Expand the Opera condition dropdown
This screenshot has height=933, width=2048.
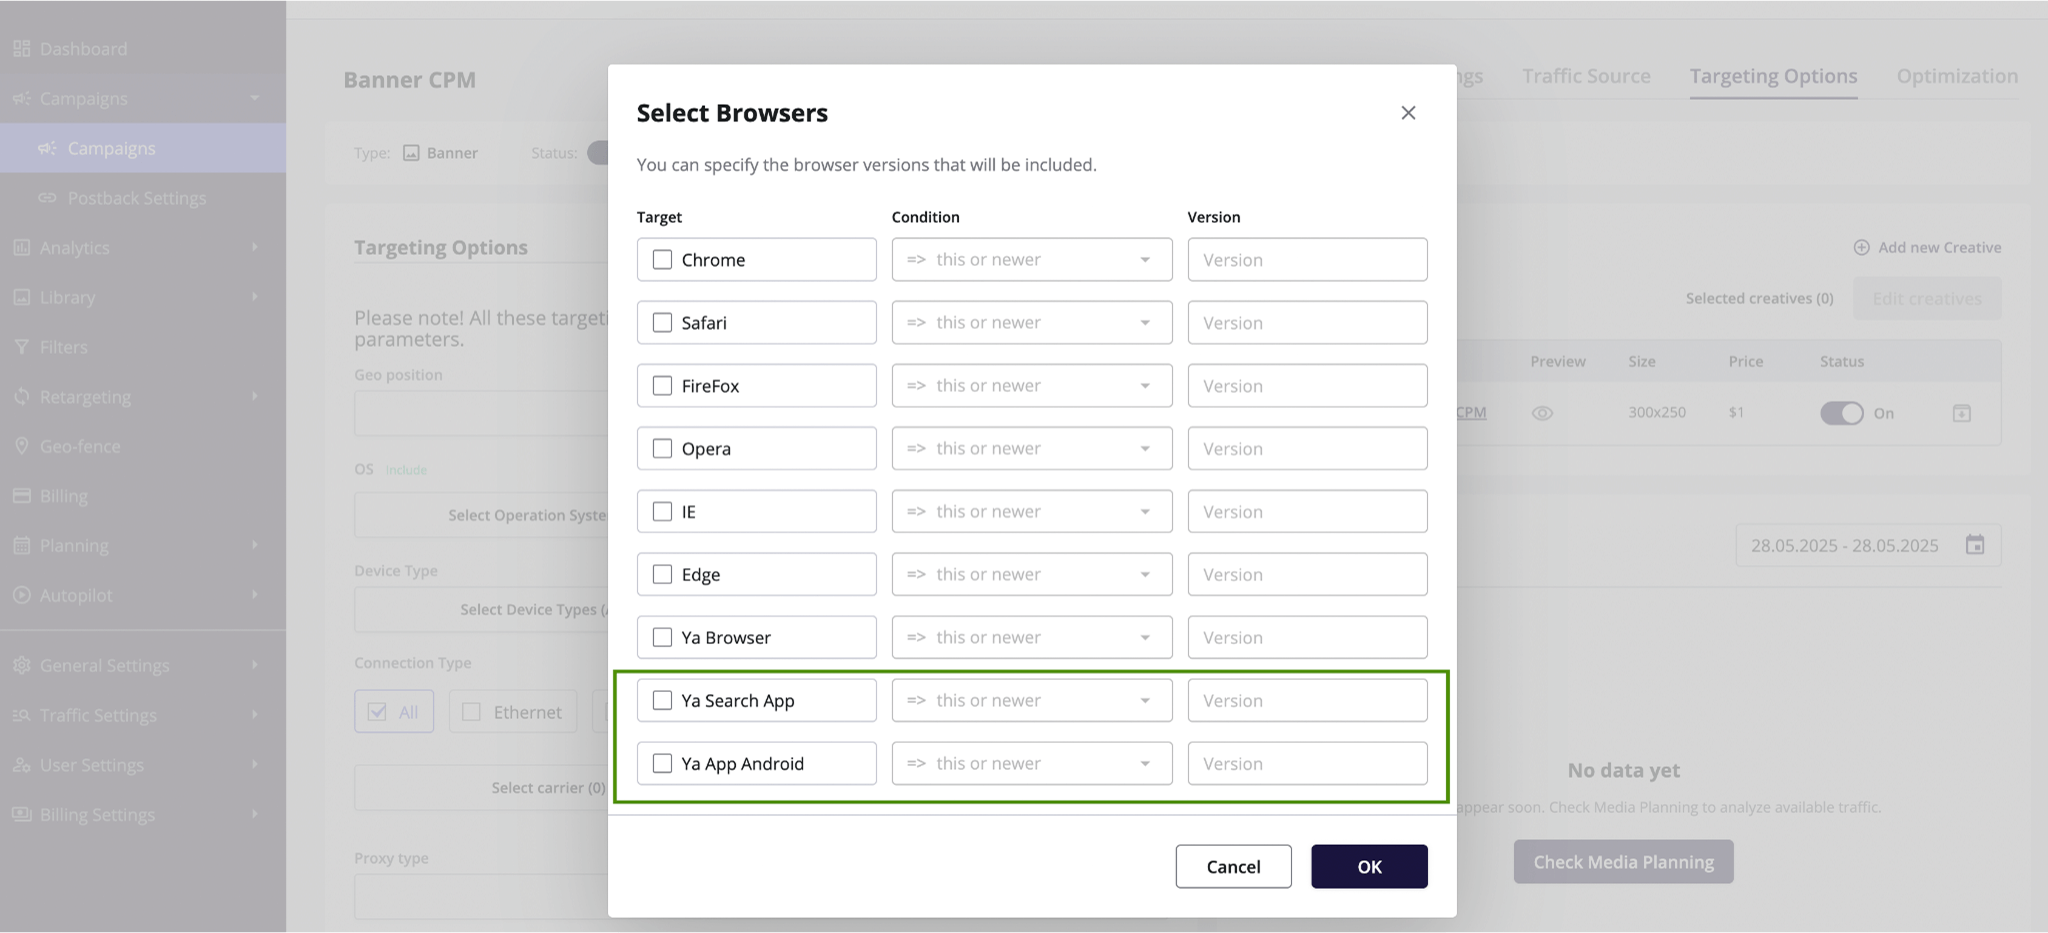pyautogui.click(x=1031, y=449)
